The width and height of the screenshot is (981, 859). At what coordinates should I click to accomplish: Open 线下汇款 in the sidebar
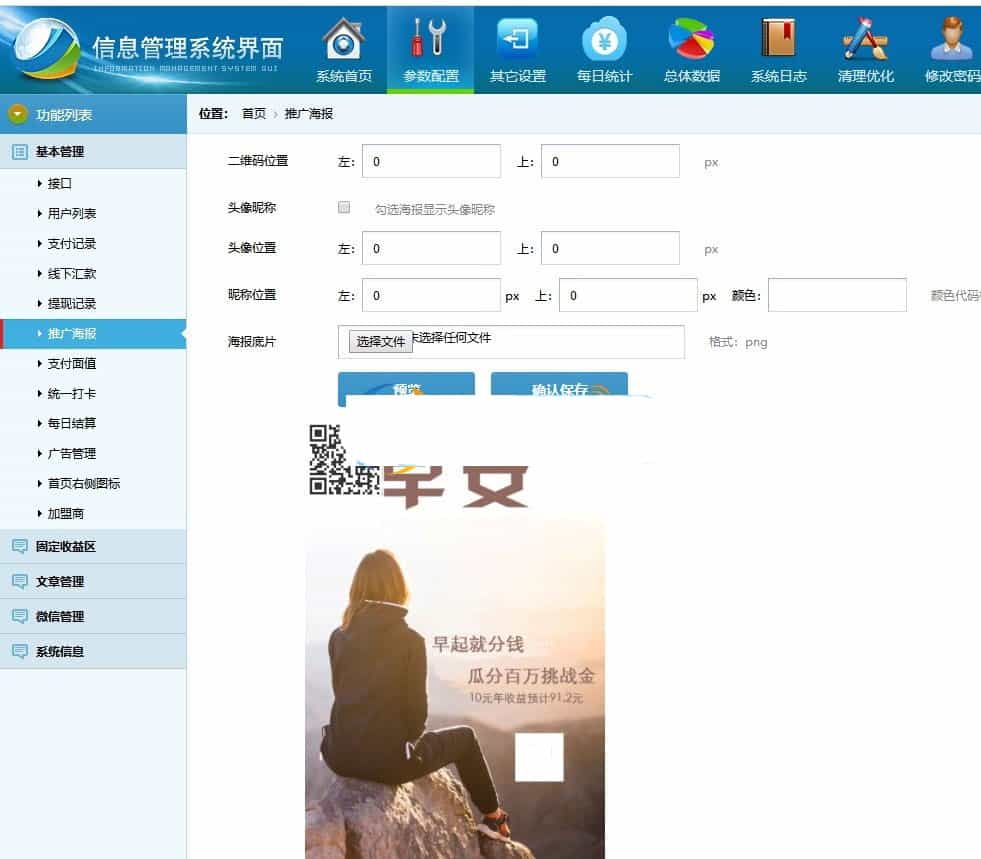[x=72, y=273]
